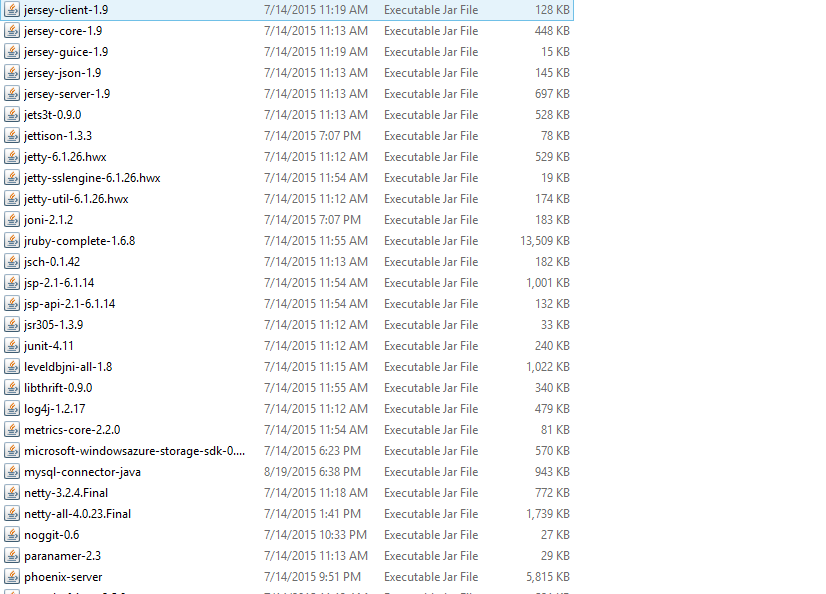Click the jar icon beside joni-2.1.2
Screen dimensions: 826x594
[x=12, y=220]
